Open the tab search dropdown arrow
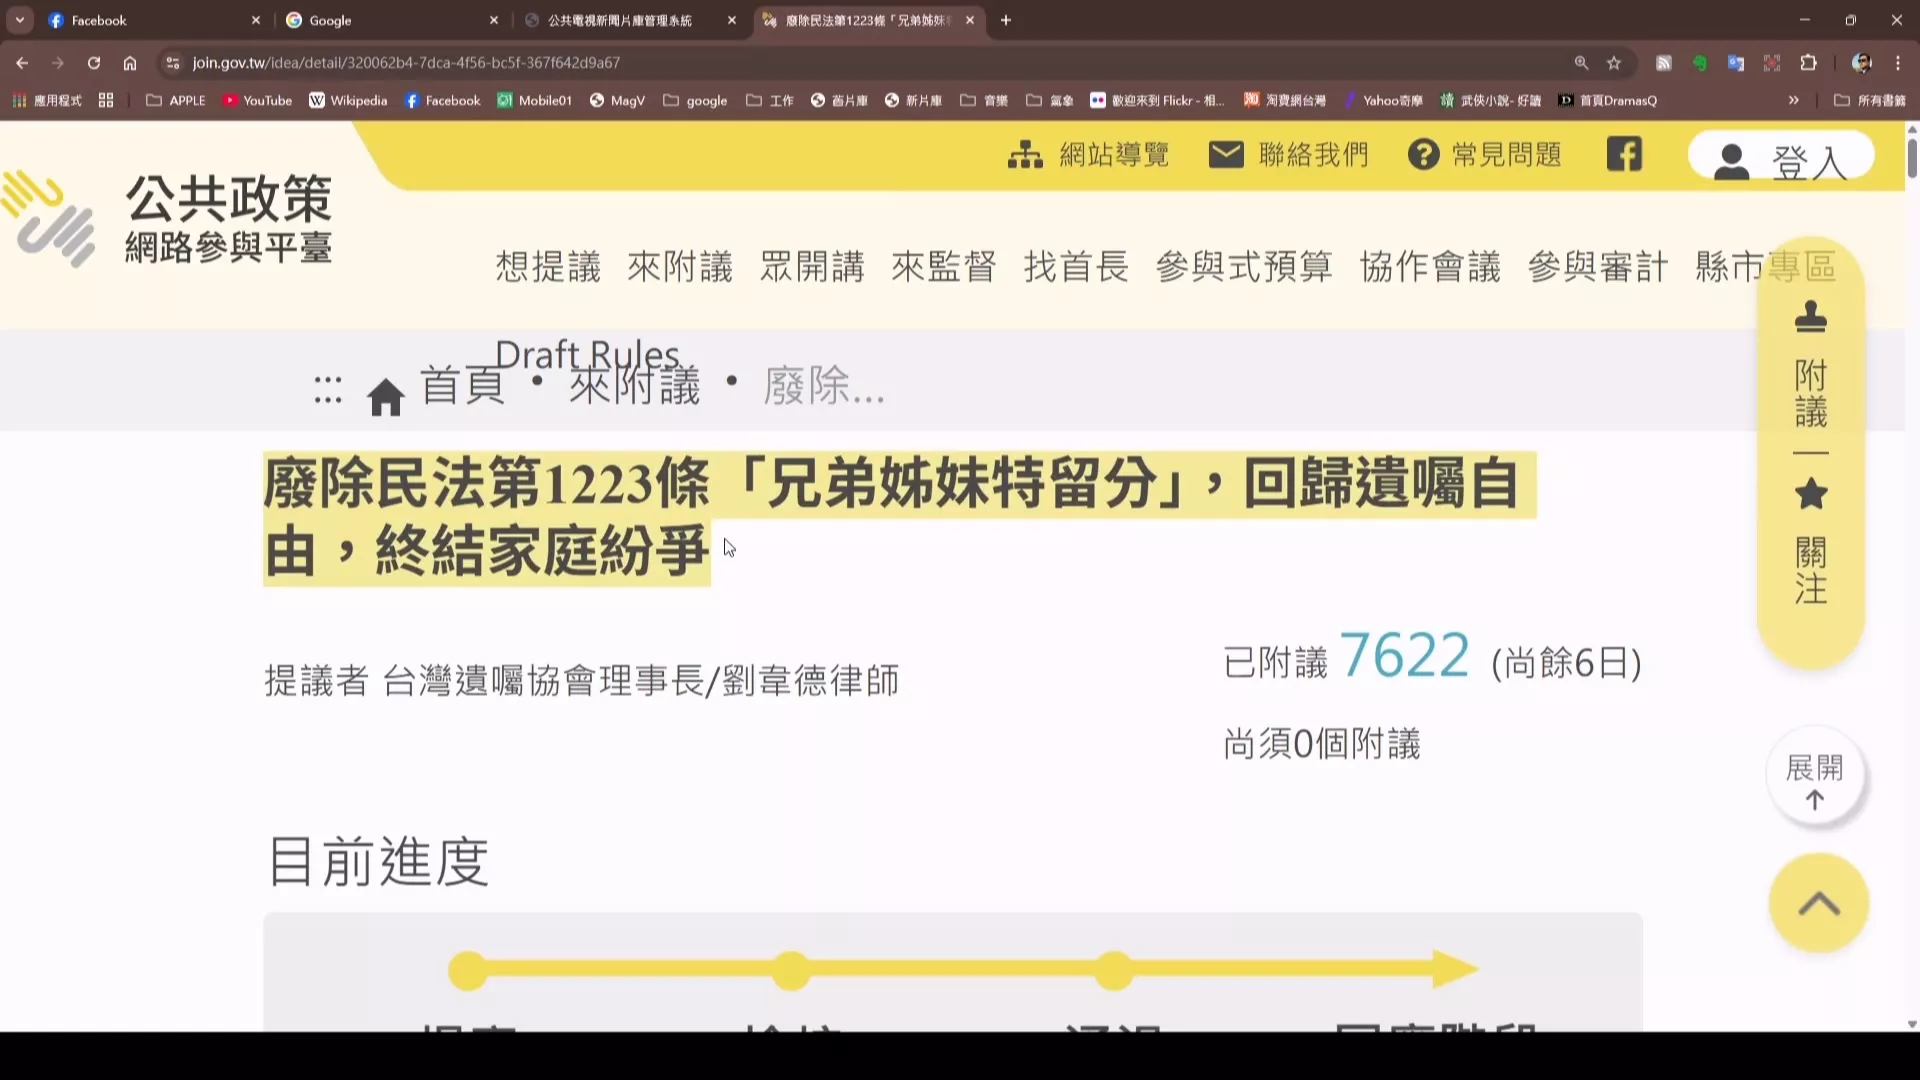Viewport: 1920px width, 1080px height. coord(19,20)
